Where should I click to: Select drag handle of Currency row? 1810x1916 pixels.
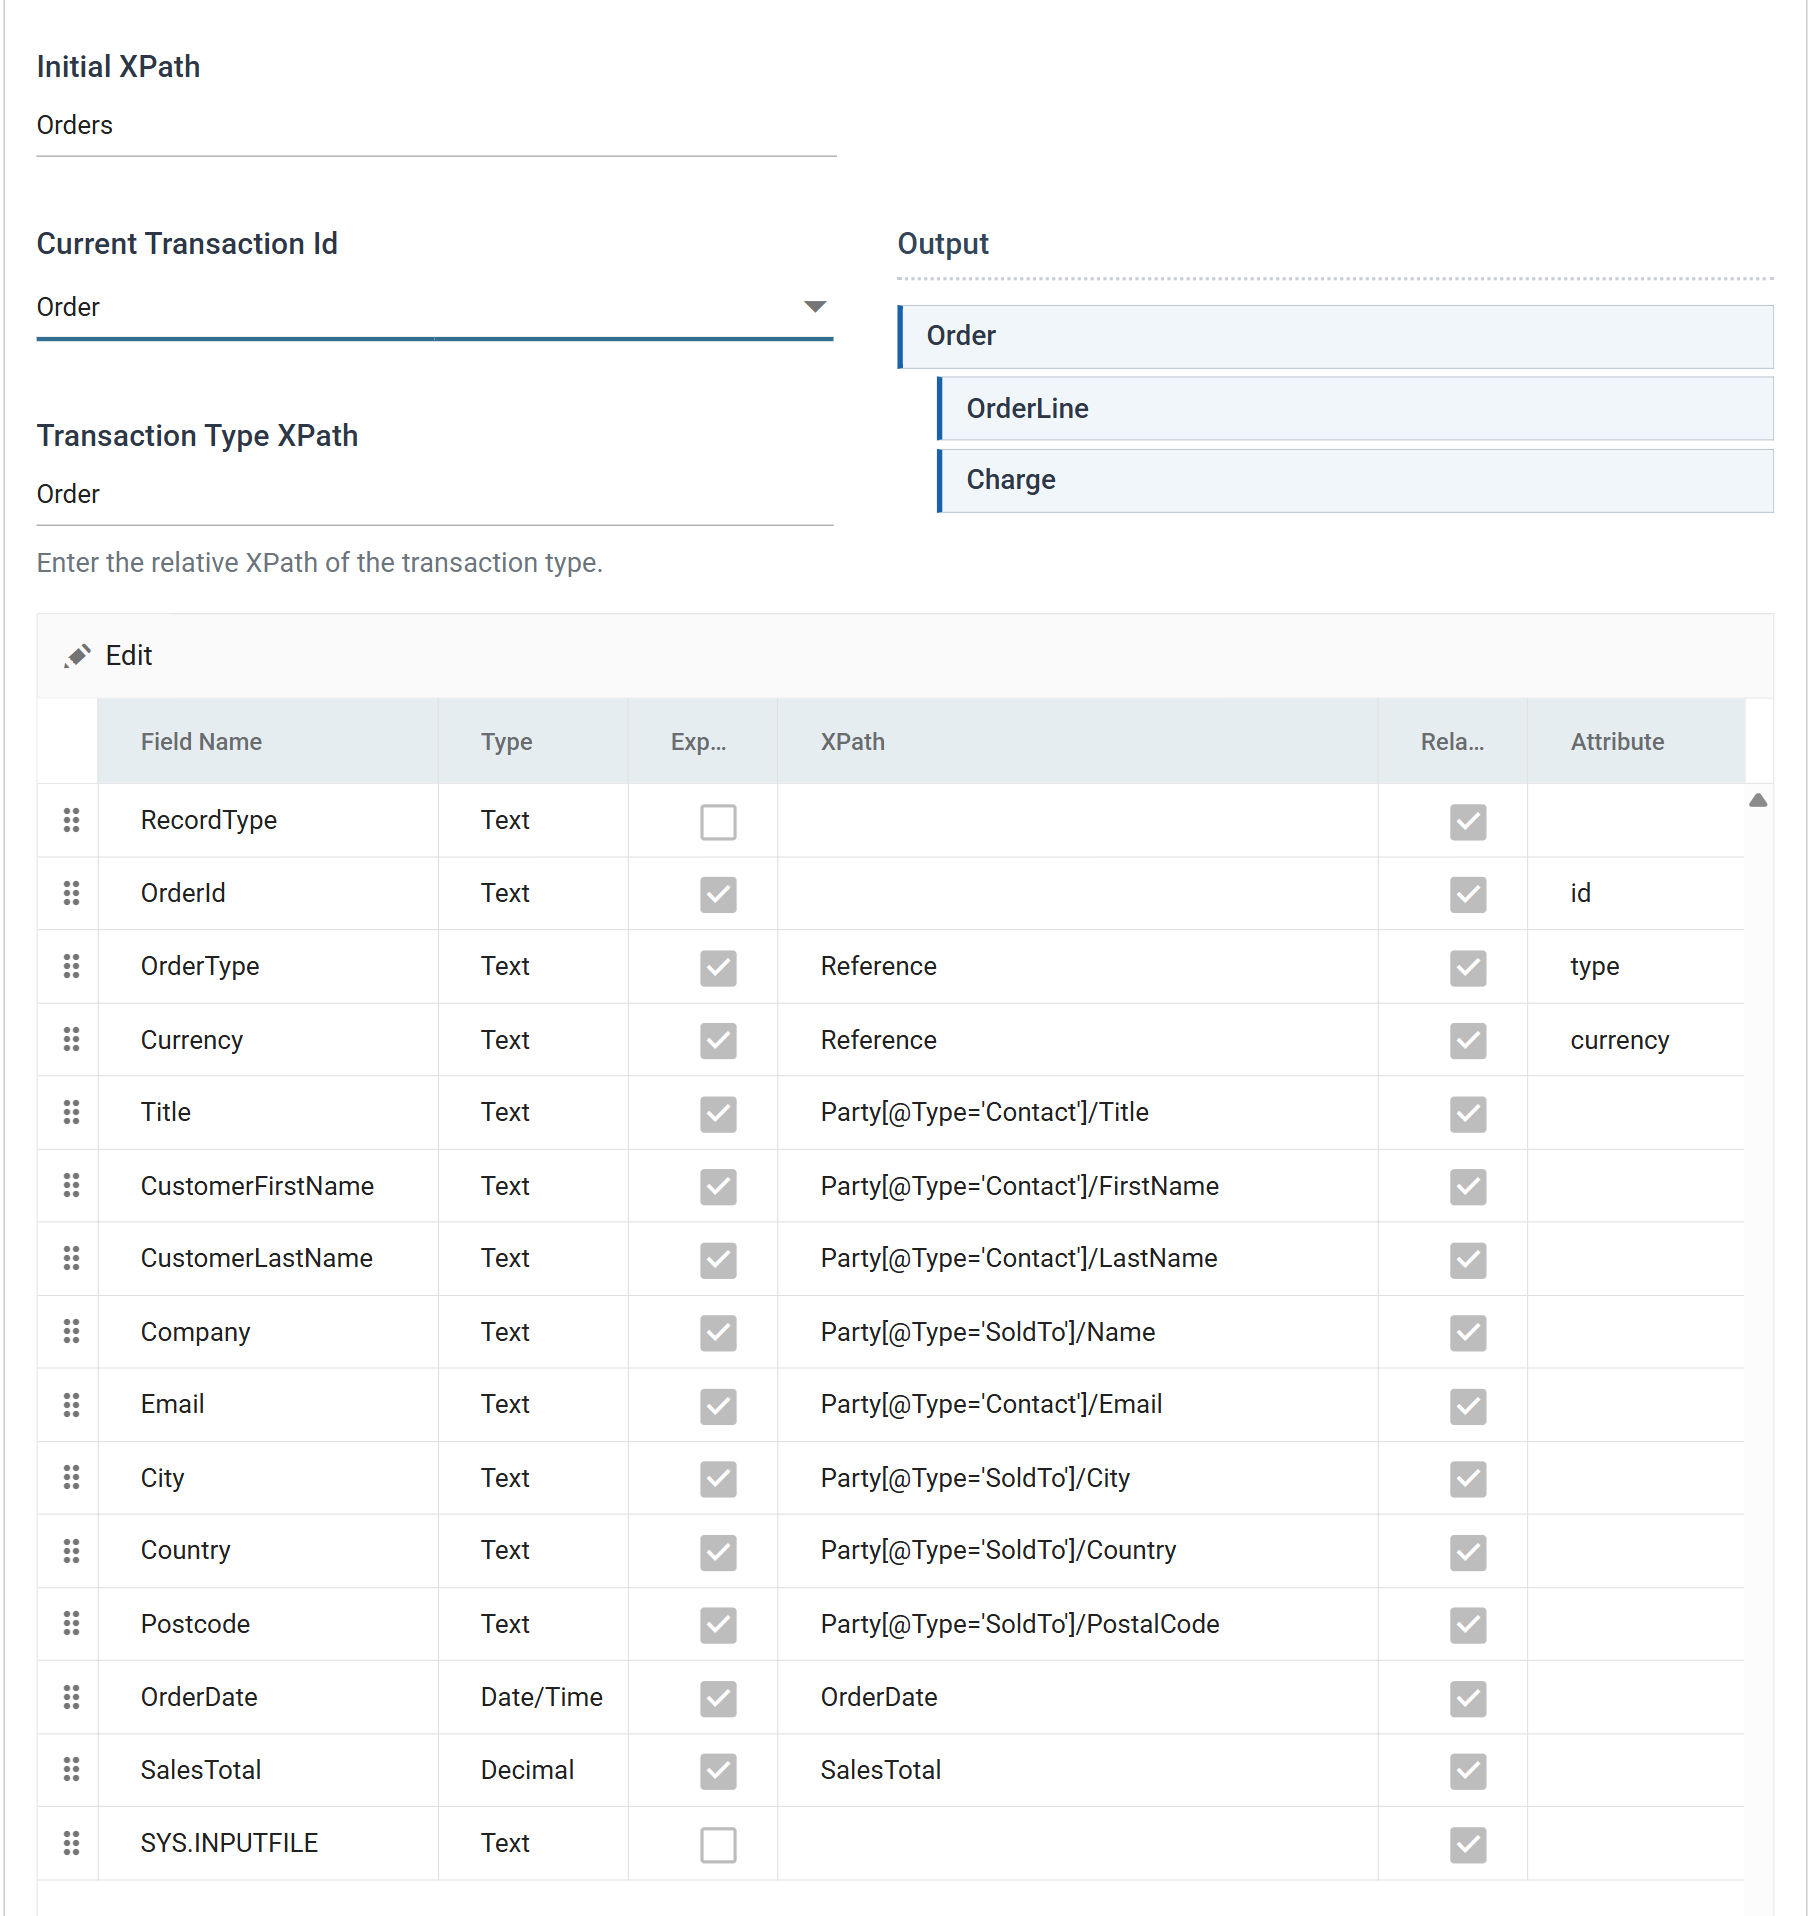pos(71,1039)
